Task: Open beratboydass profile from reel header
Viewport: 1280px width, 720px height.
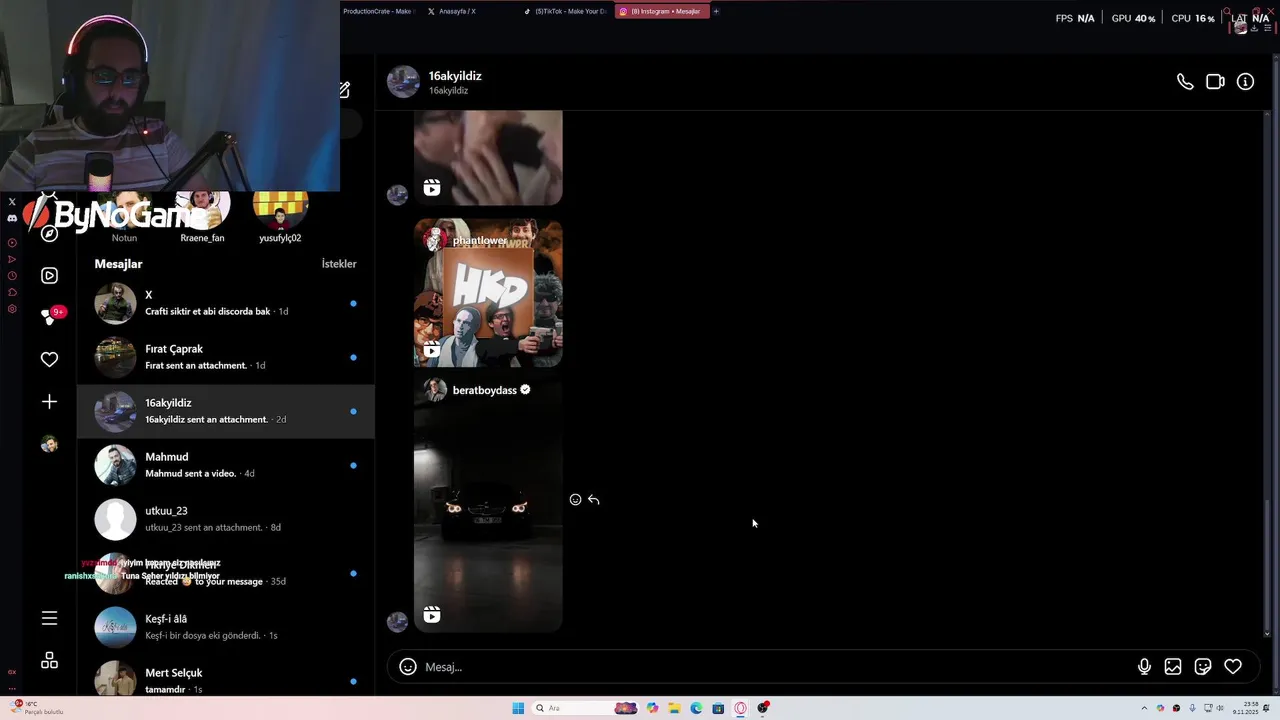Action: (x=484, y=390)
